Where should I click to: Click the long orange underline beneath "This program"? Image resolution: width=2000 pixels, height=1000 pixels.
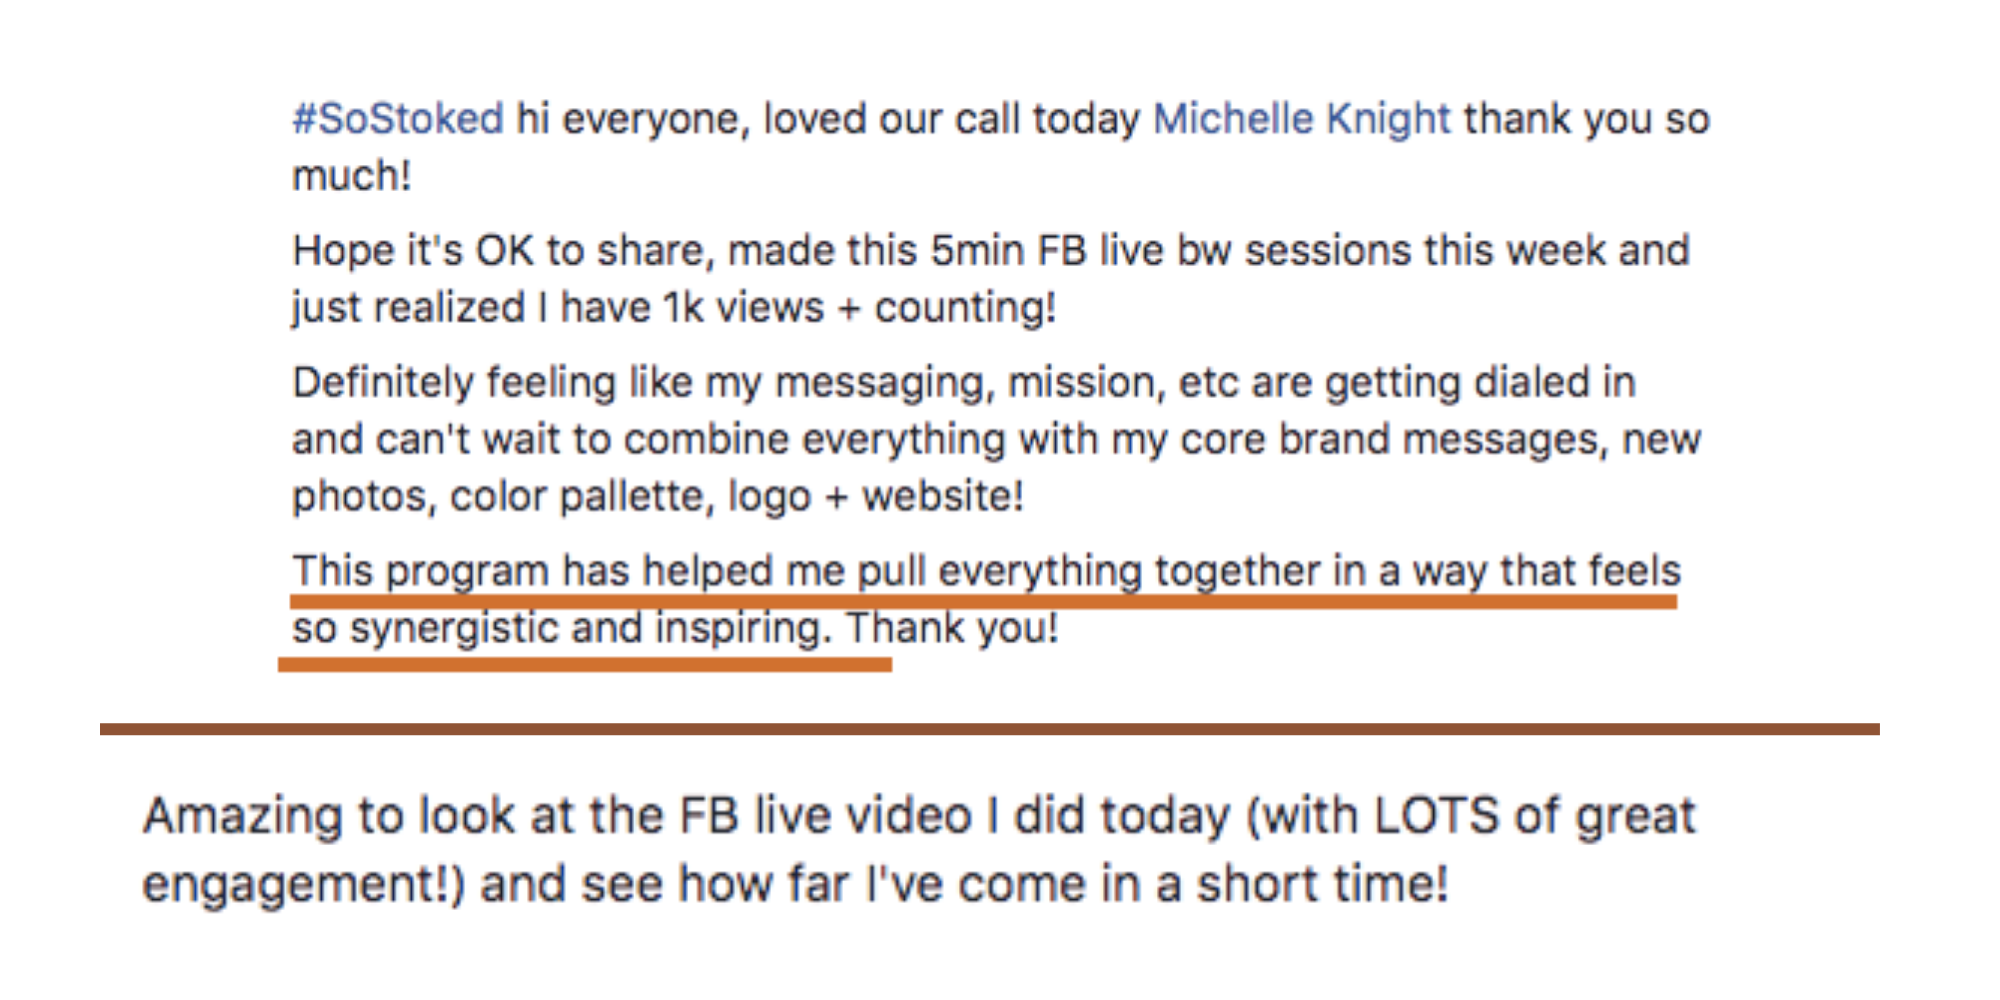tap(983, 601)
